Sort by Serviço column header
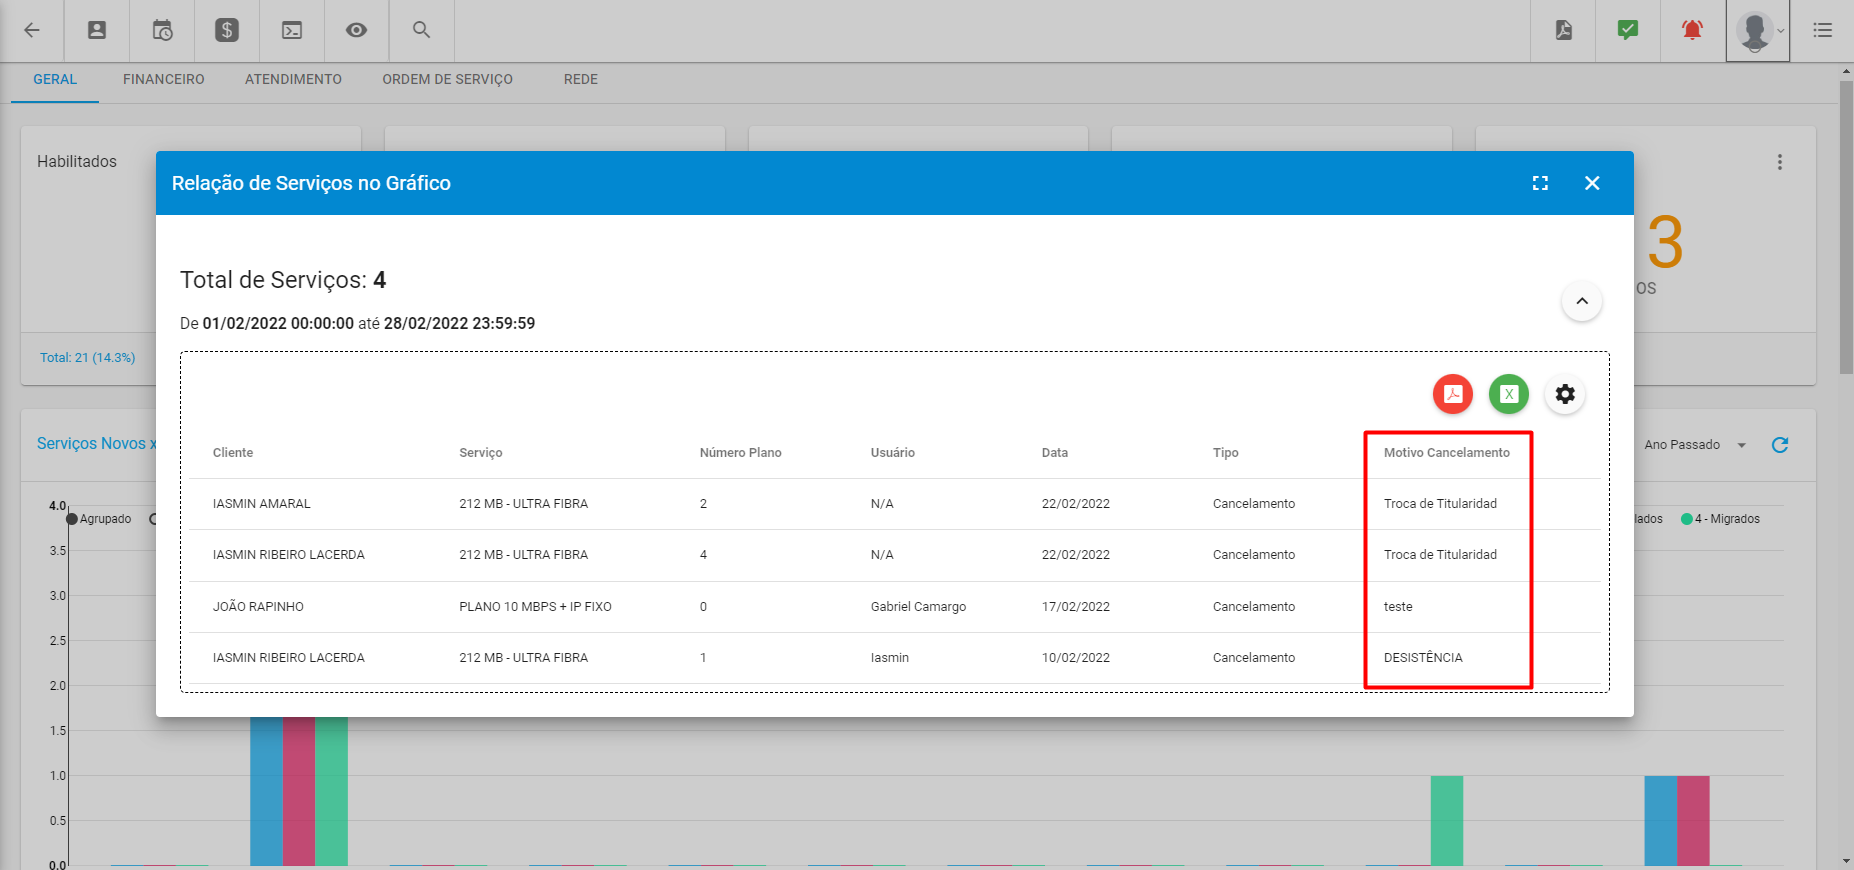This screenshot has height=870, width=1854. click(481, 453)
